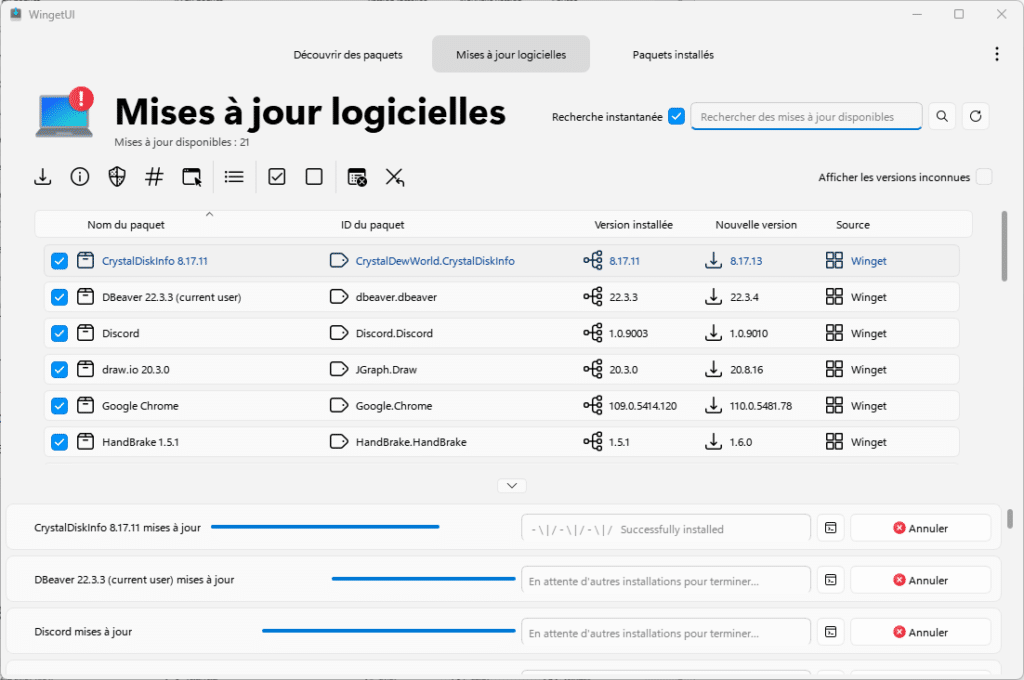The image size is (1024, 680).
Task: Select the Mises à jour logicielles tab
Action: click(x=511, y=54)
